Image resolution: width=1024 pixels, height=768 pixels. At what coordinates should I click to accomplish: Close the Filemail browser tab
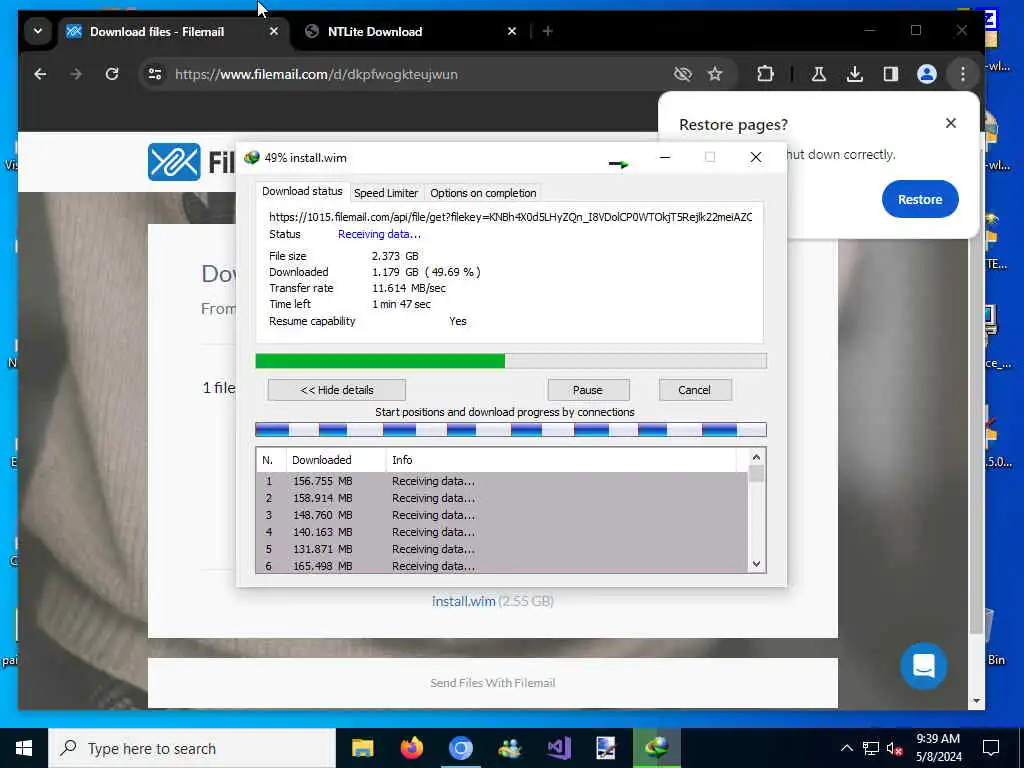pos(274,31)
